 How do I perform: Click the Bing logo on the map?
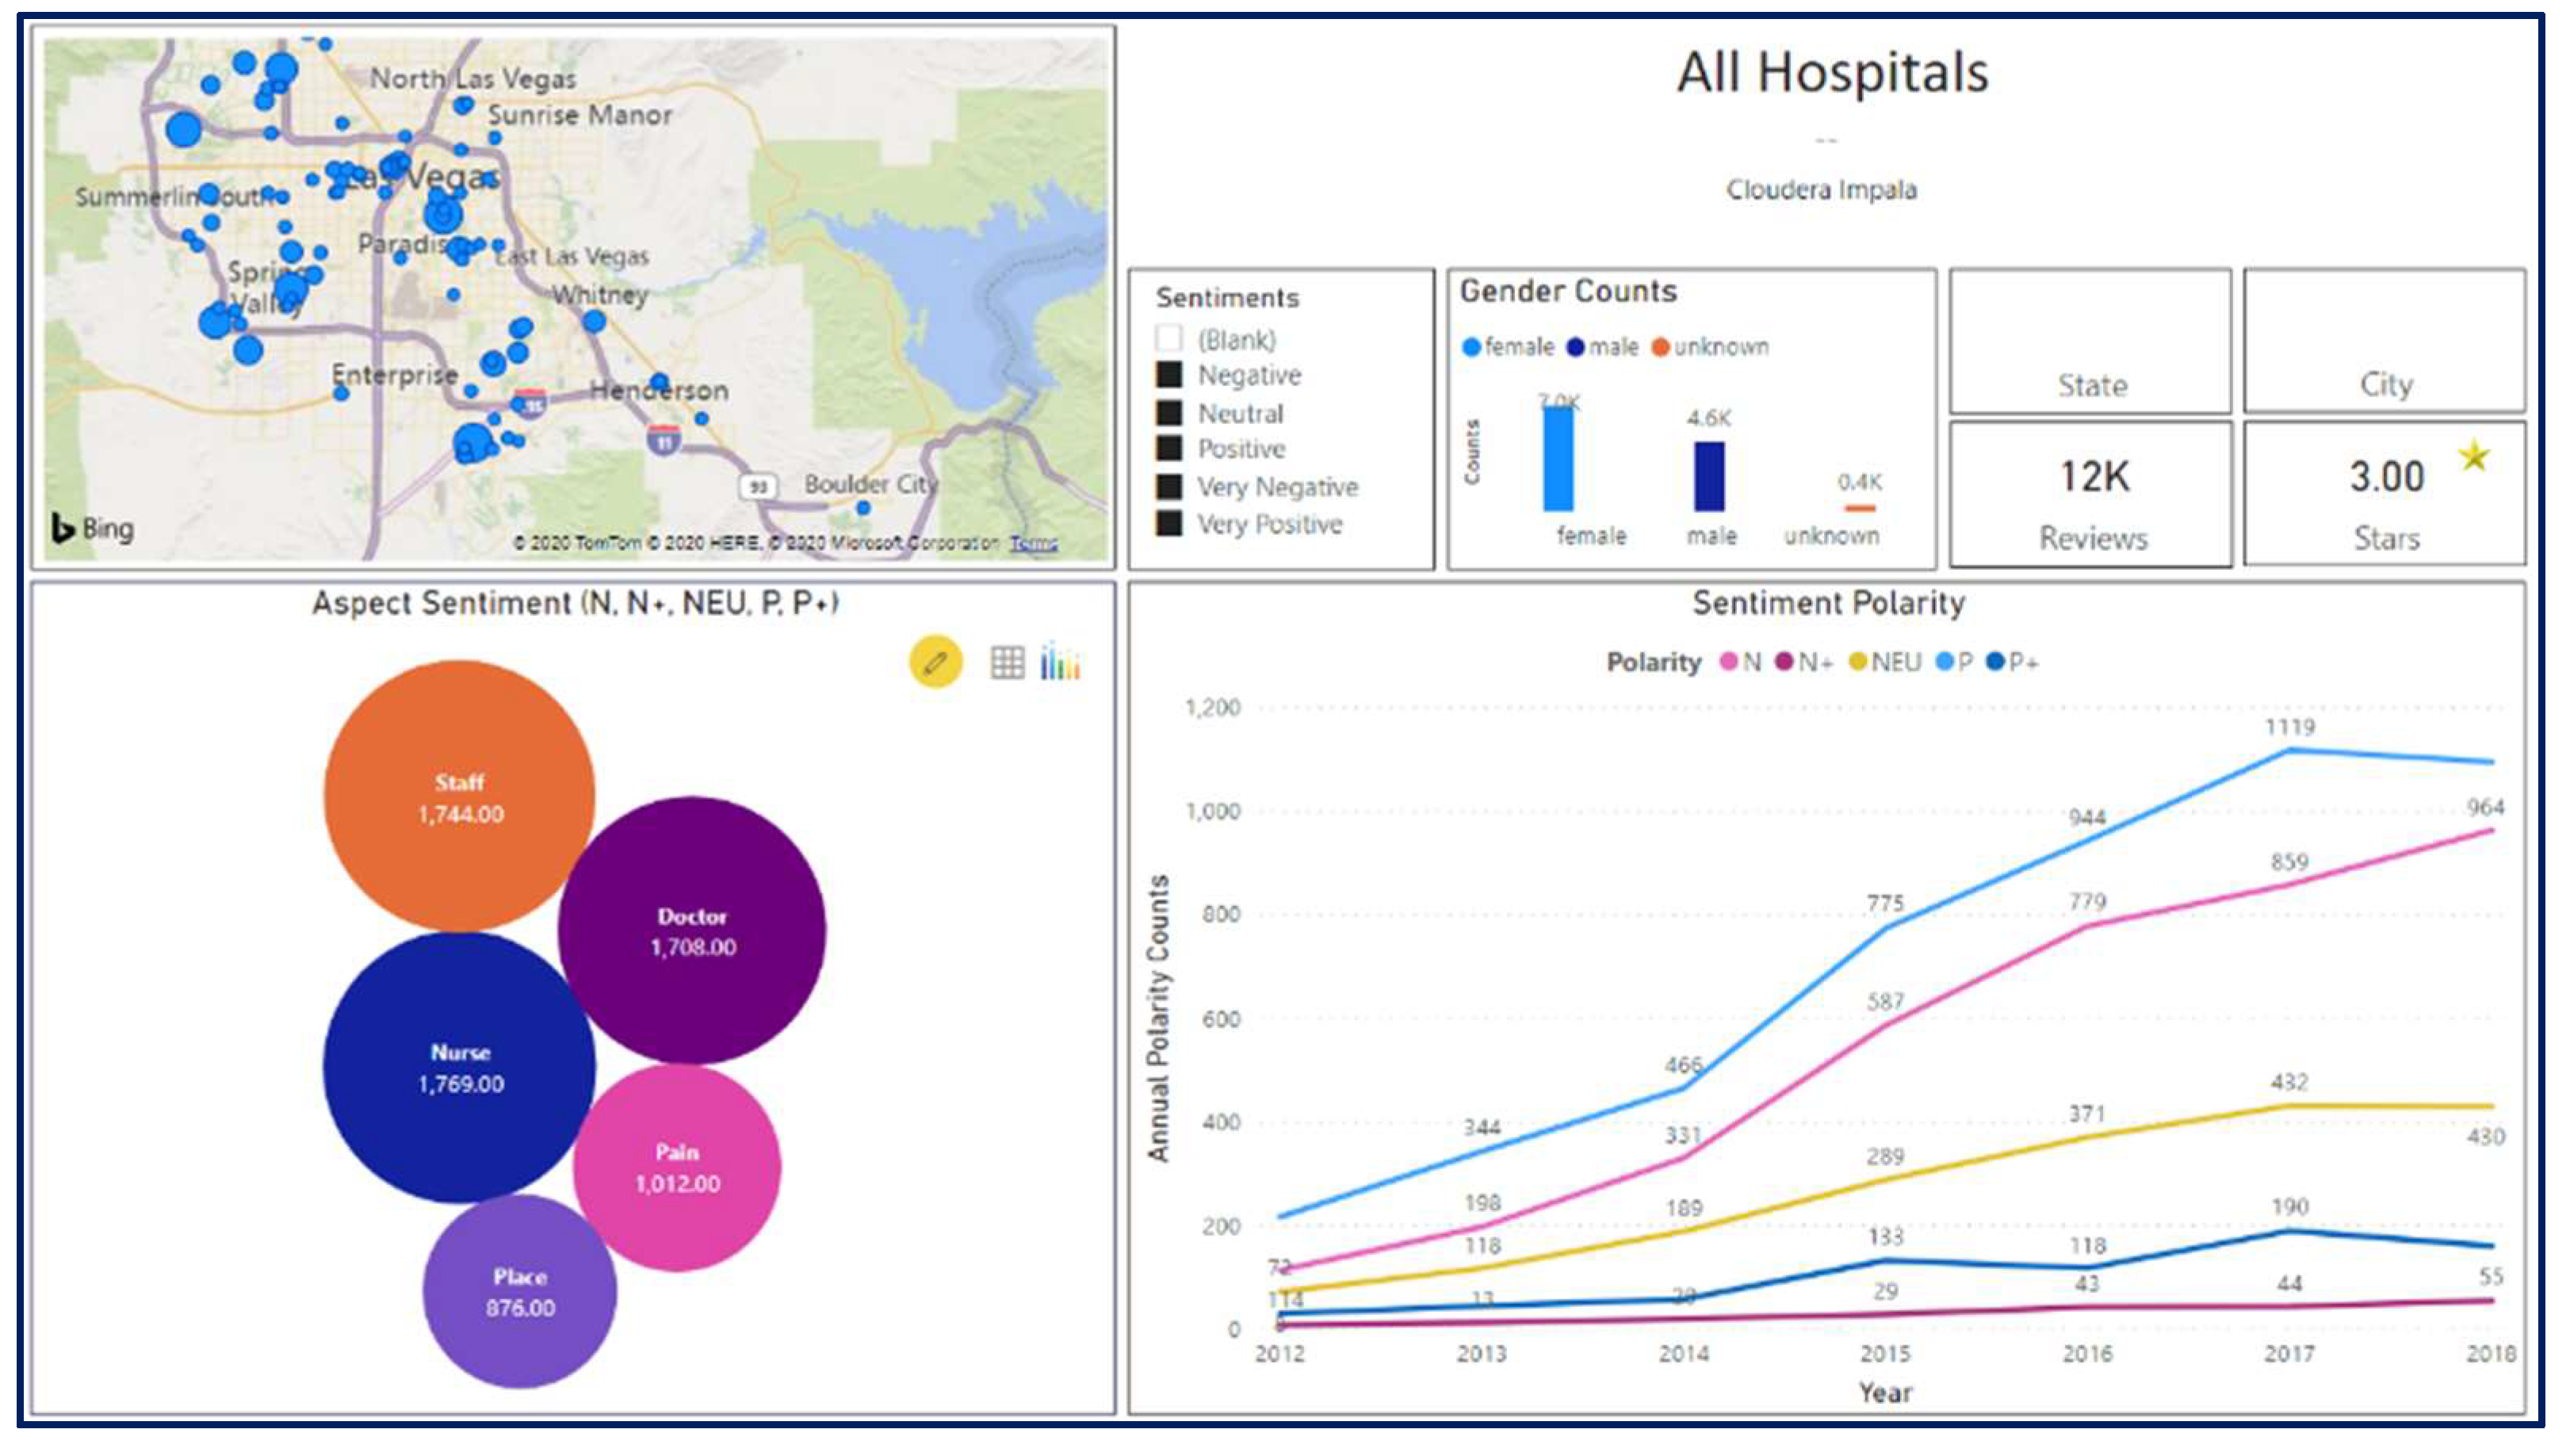[x=92, y=528]
